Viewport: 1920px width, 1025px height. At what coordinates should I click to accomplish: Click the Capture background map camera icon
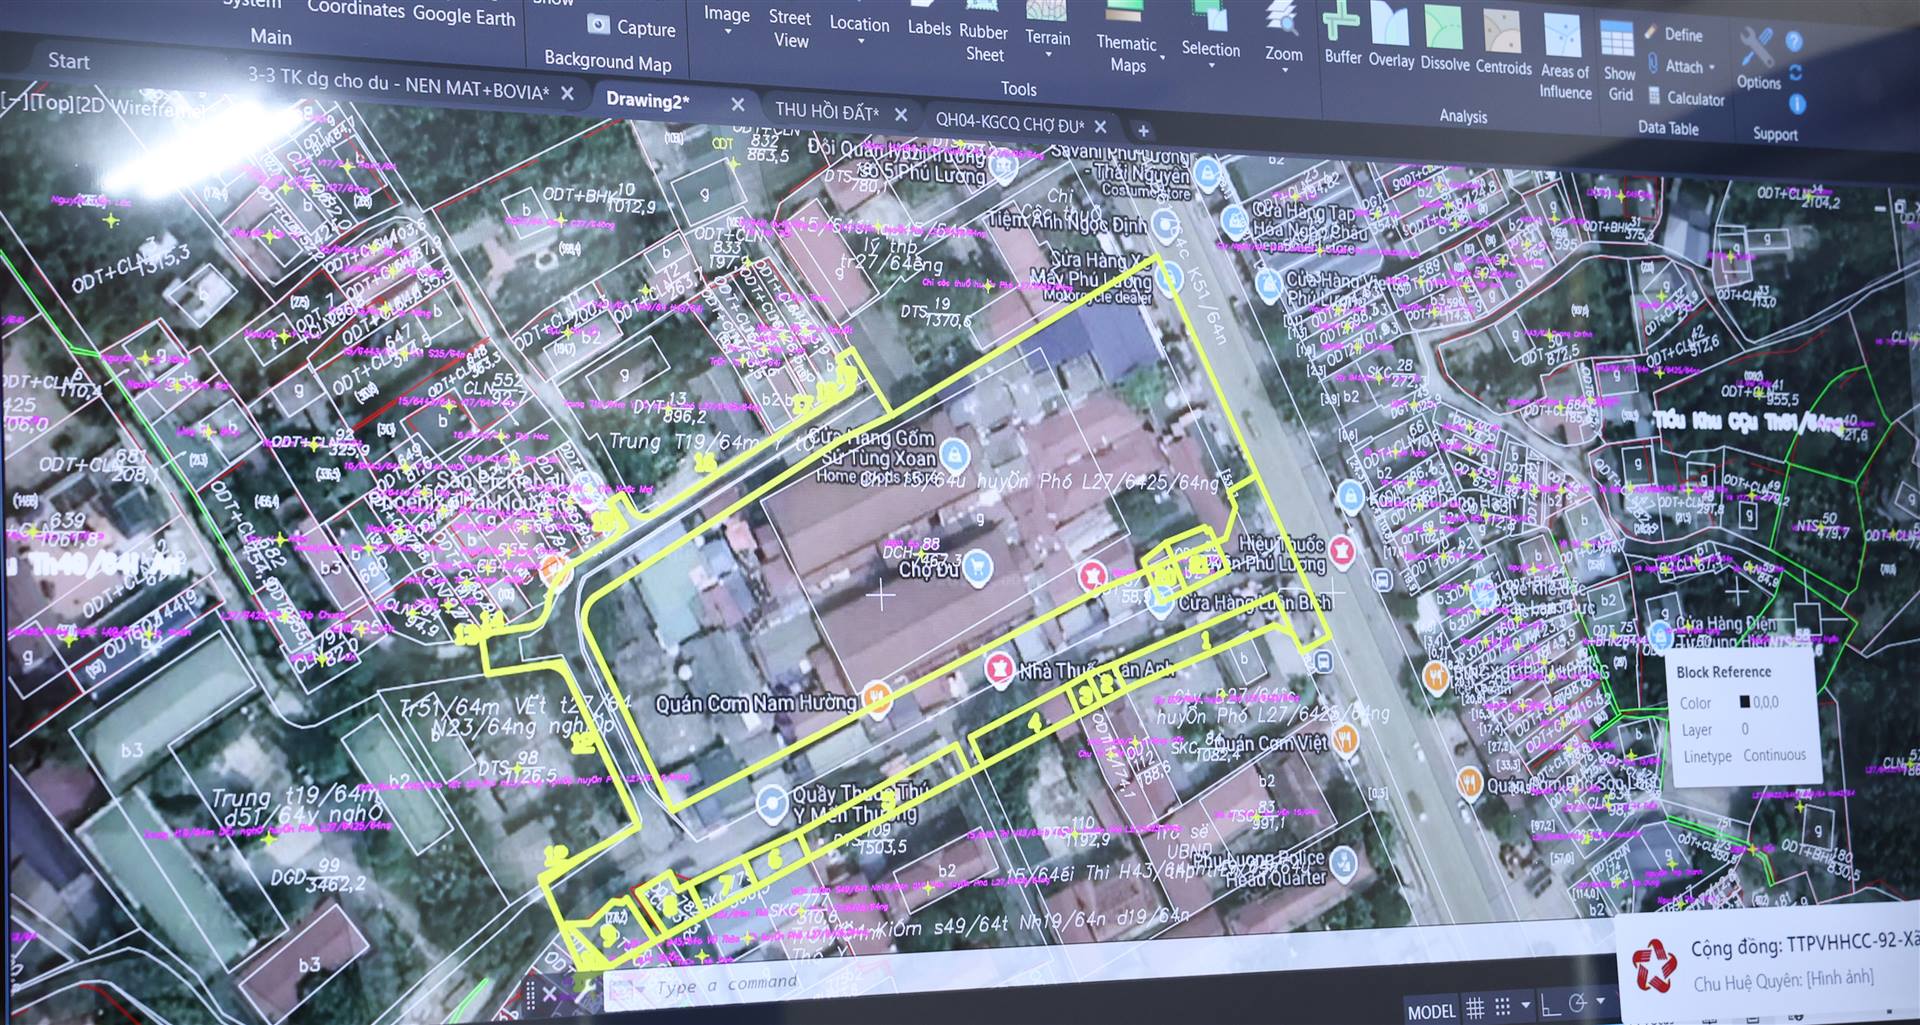click(x=598, y=24)
